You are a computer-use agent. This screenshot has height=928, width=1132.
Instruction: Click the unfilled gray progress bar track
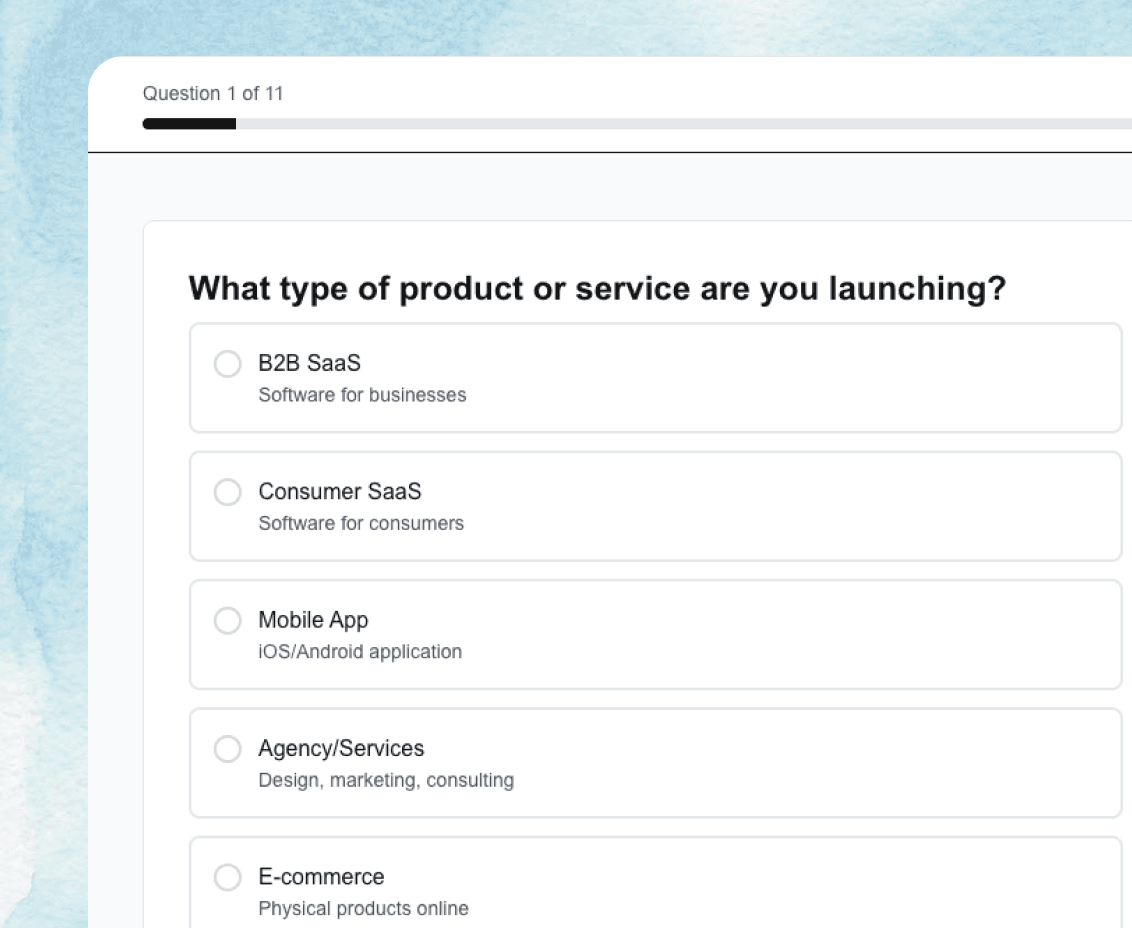680,124
